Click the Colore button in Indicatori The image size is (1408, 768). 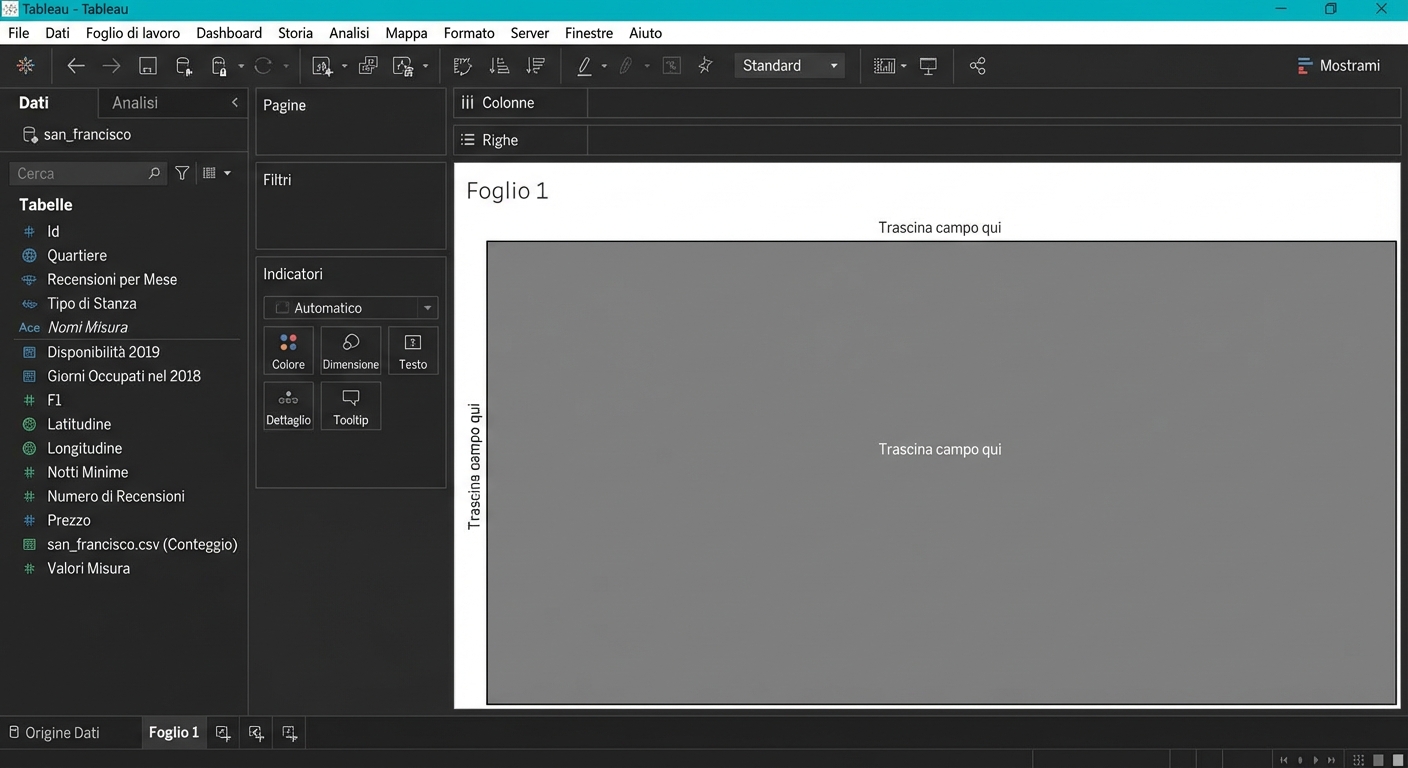(x=288, y=351)
